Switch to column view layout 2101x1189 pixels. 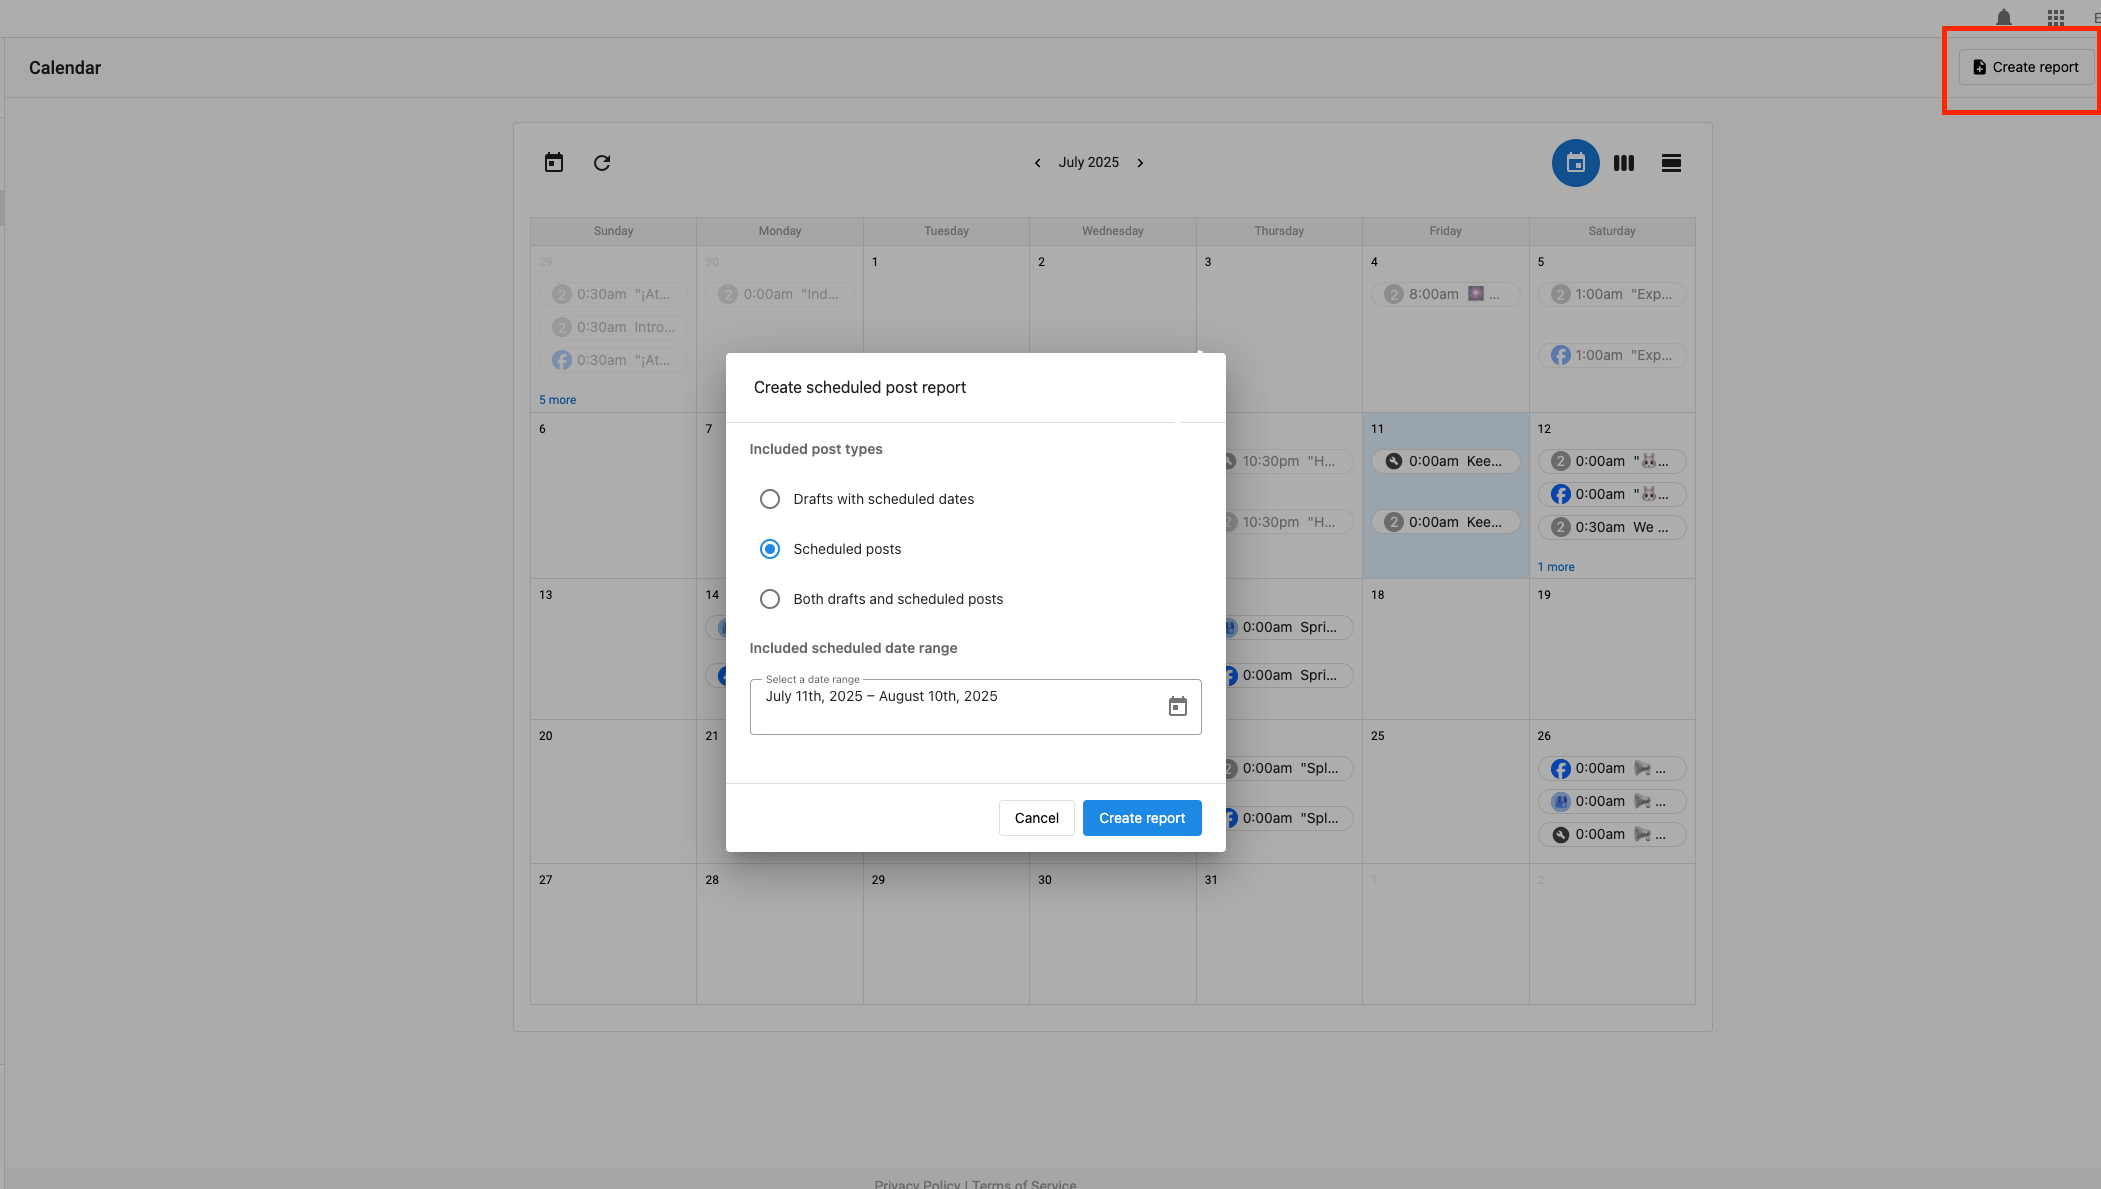1623,162
